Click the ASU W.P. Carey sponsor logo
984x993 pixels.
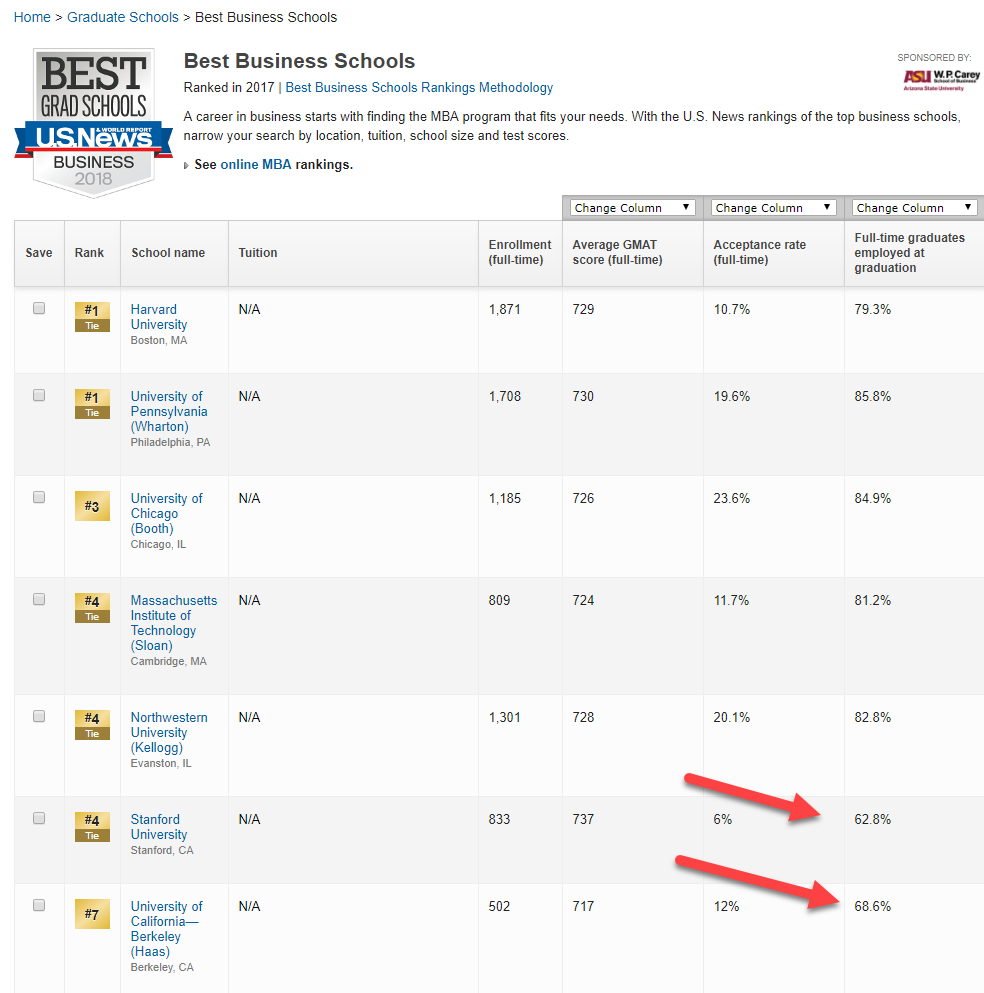[x=941, y=79]
